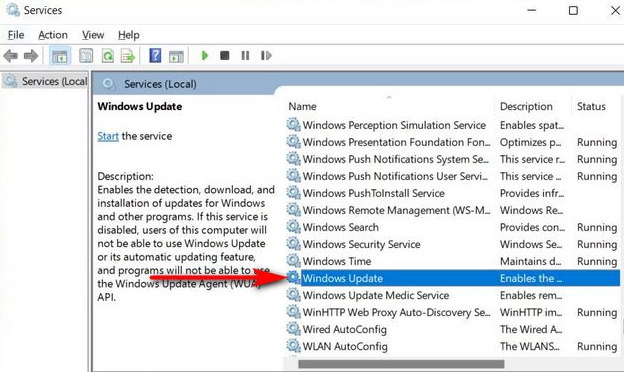Open the Help question-mark icon
This screenshot has width=624, height=372.
pos(155,56)
